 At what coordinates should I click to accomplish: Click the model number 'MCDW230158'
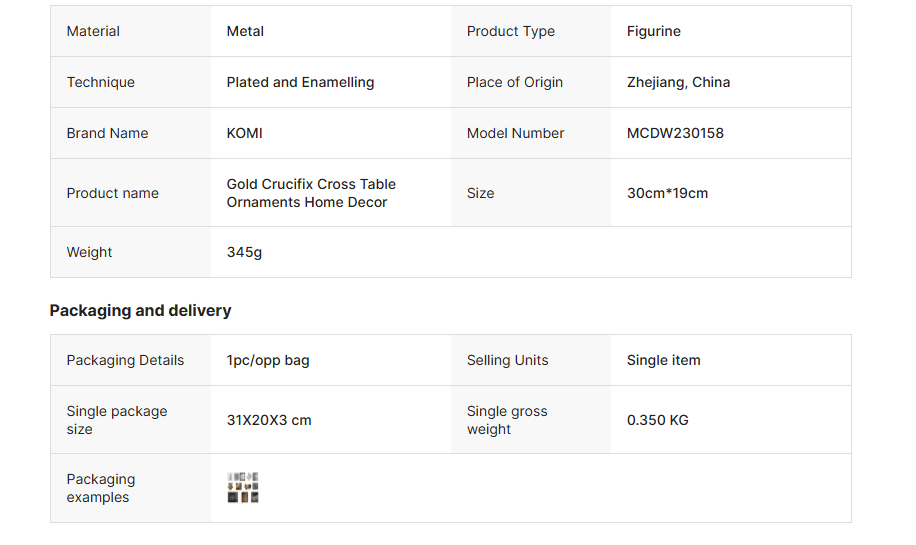675,133
